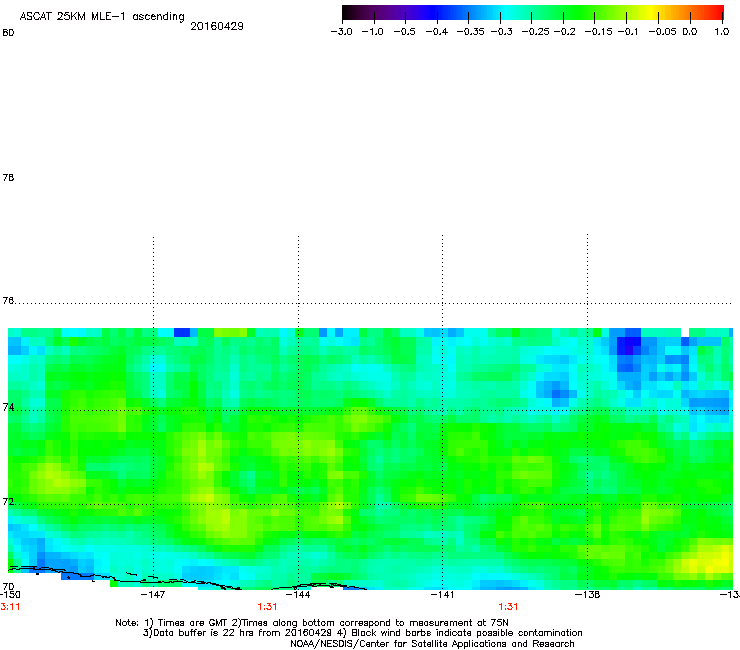Click the colorbar label -0.15

(x=598, y=32)
